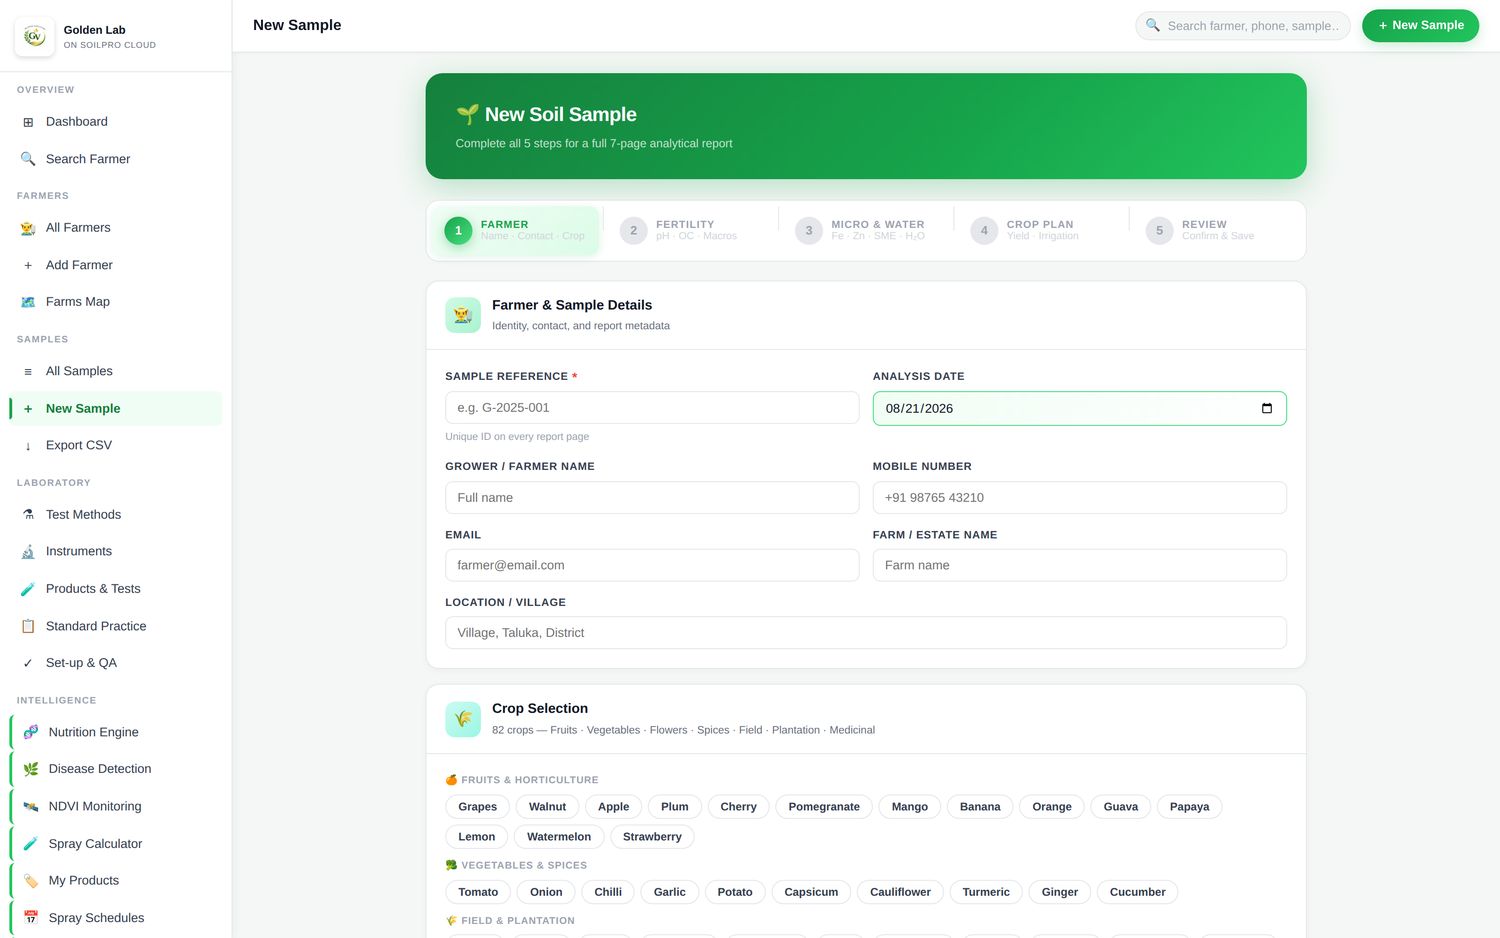Focus the Mobile Number field
This screenshot has height=938, width=1500.
(x=1079, y=498)
